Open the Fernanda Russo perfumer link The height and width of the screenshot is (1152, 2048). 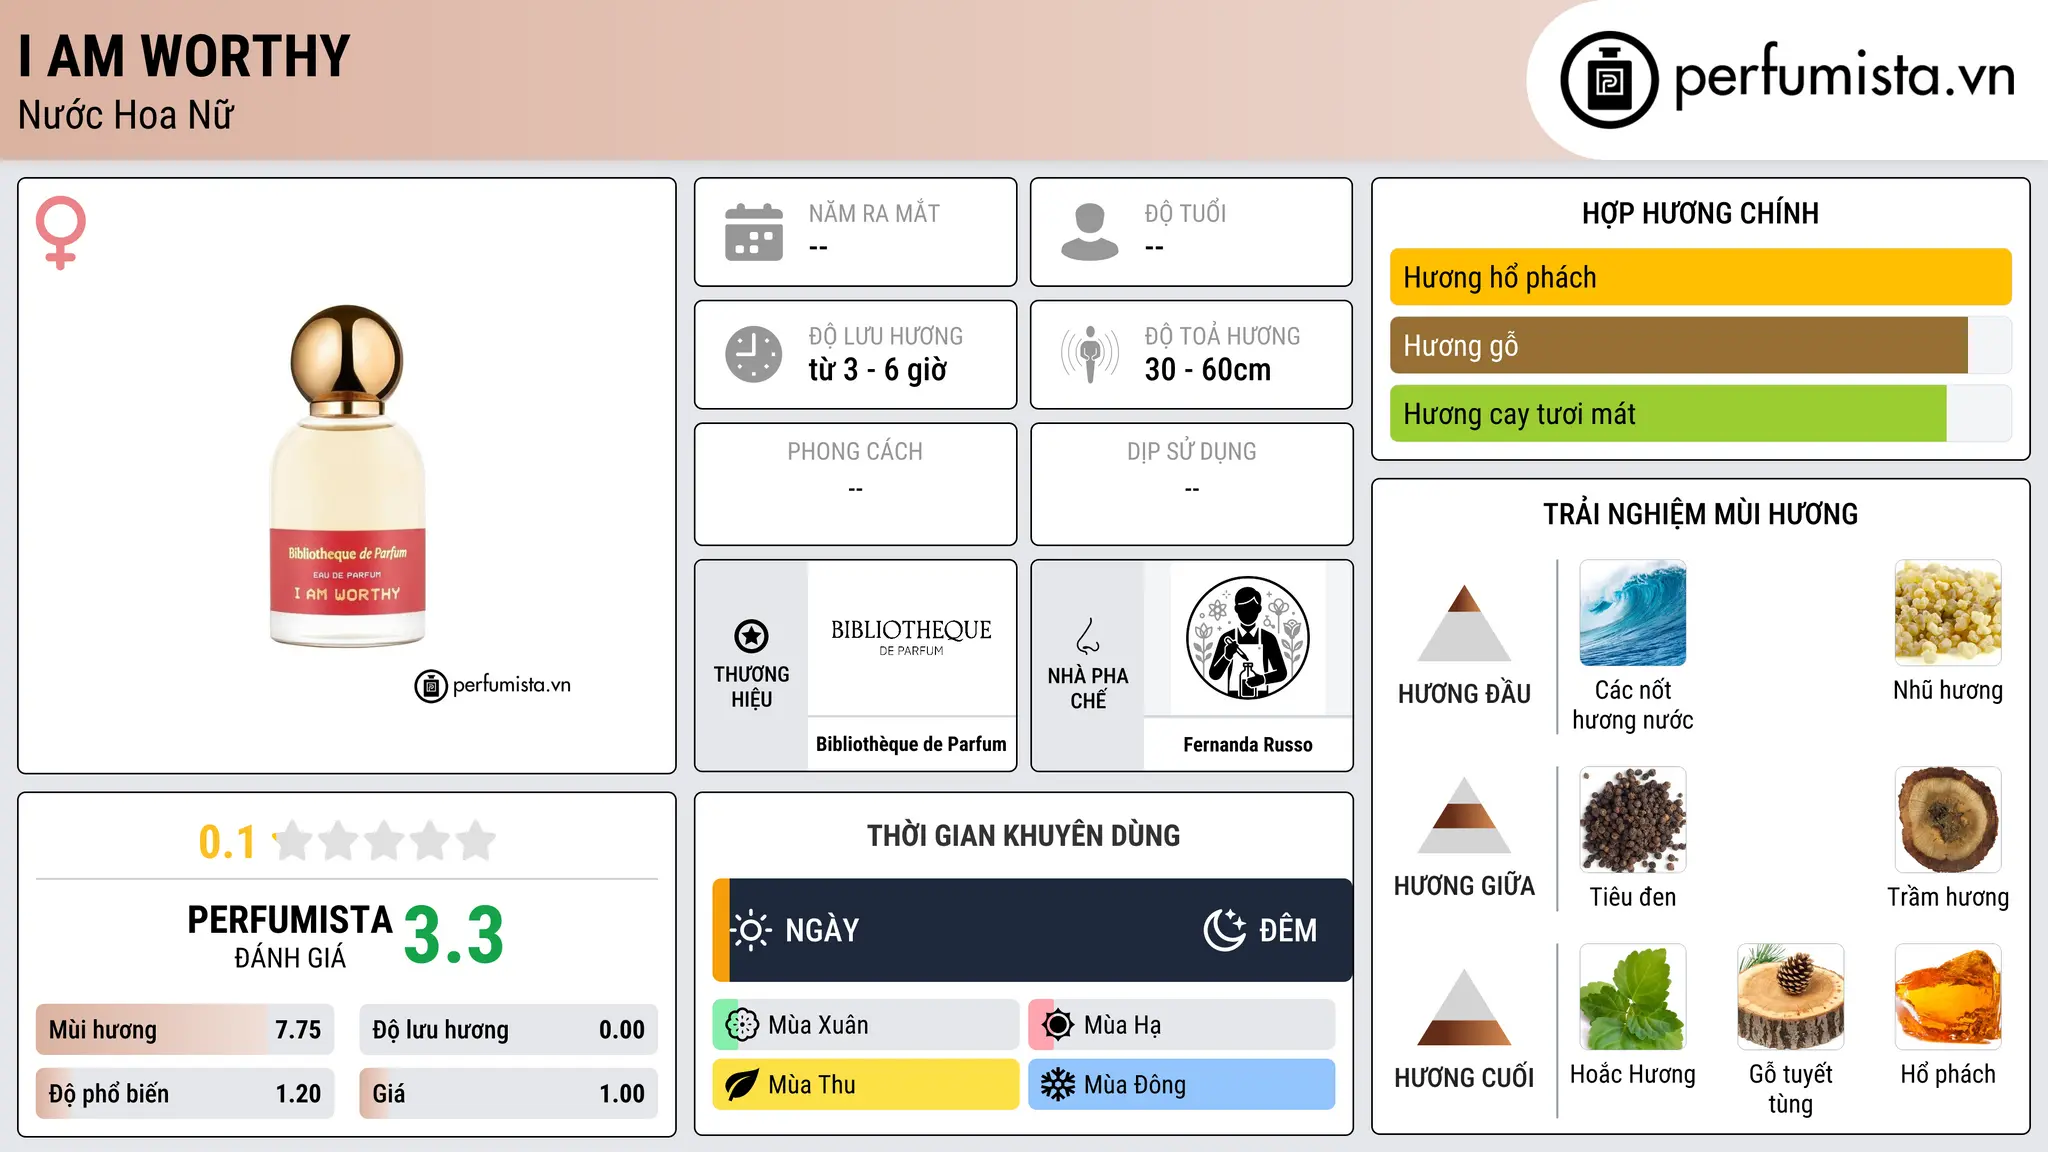[1248, 745]
